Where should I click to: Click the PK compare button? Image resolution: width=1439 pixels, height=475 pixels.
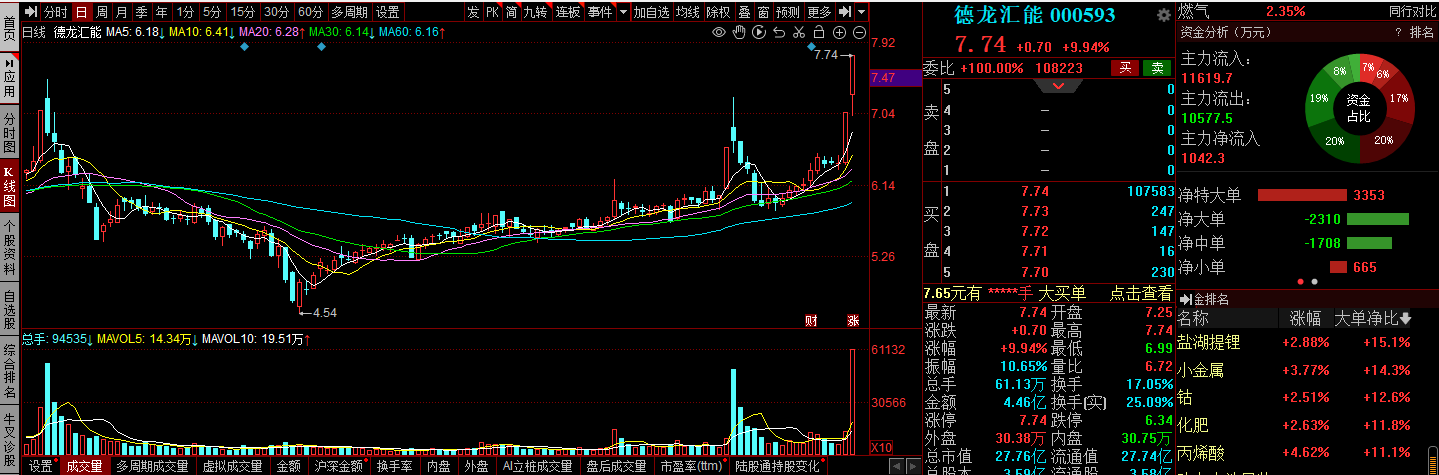click(492, 12)
